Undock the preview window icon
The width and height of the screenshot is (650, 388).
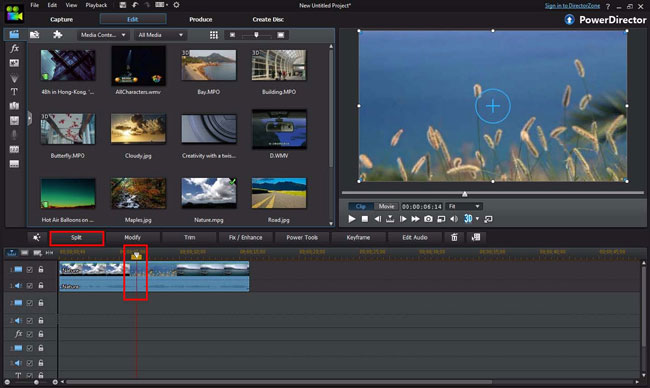488,219
